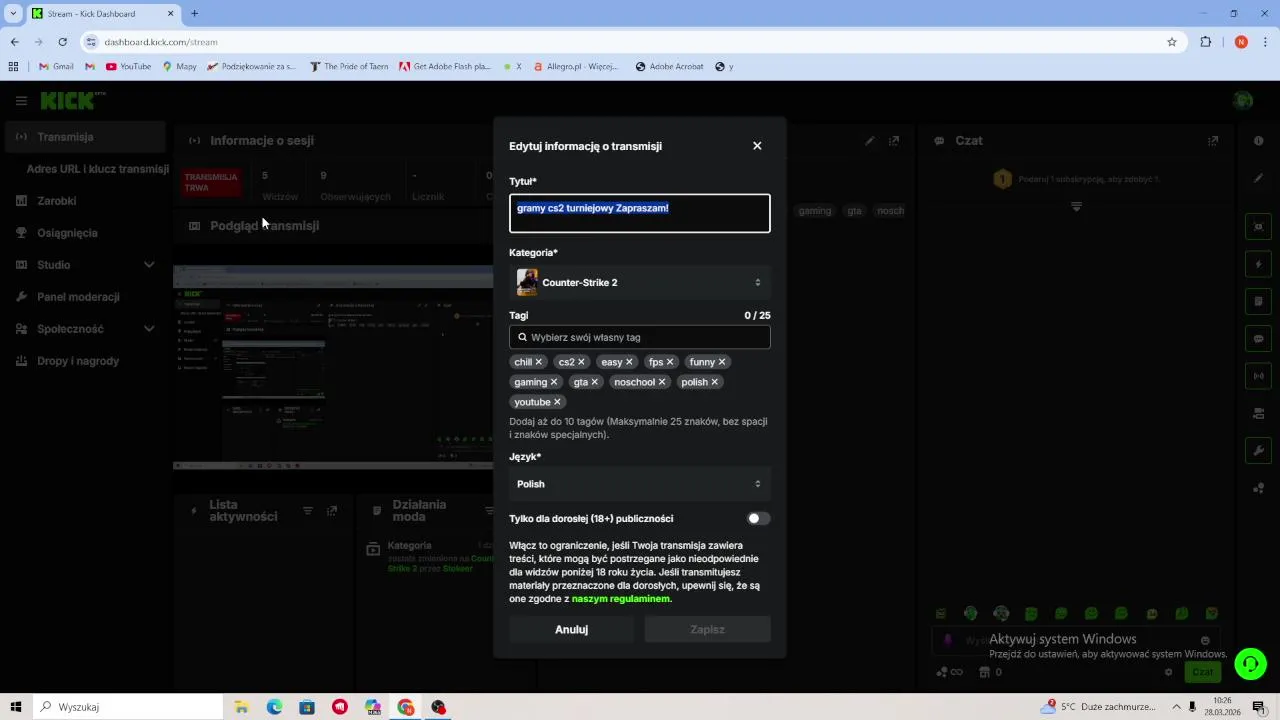
Task: Click the edit pencil in Informacje o sesji
Action: click(870, 141)
